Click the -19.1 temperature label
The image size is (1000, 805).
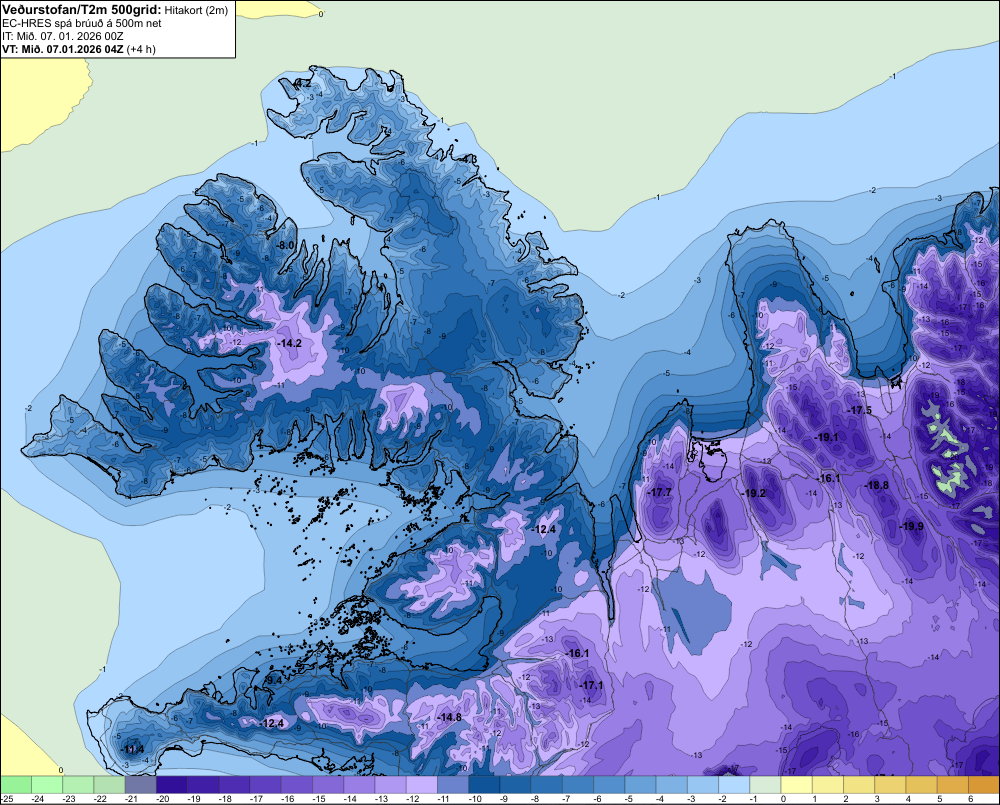tap(826, 438)
